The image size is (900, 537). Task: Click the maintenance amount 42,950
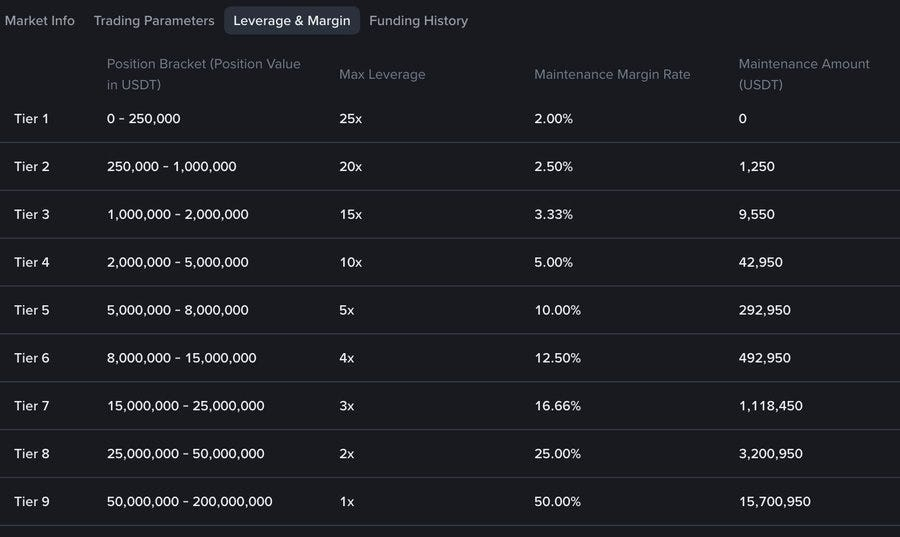761,262
